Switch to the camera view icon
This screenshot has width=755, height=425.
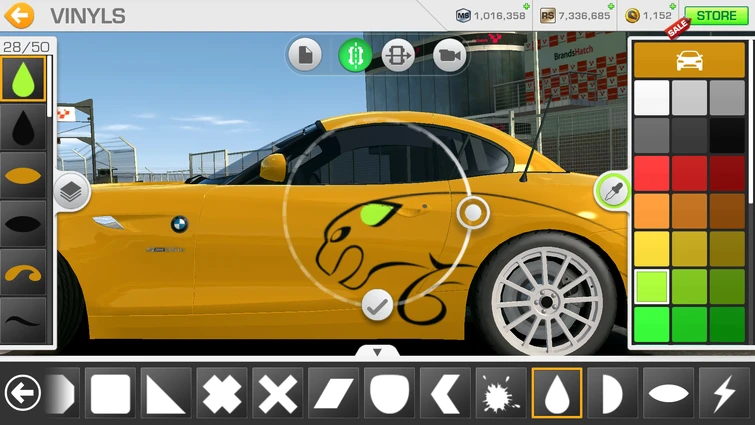tap(449, 55)
